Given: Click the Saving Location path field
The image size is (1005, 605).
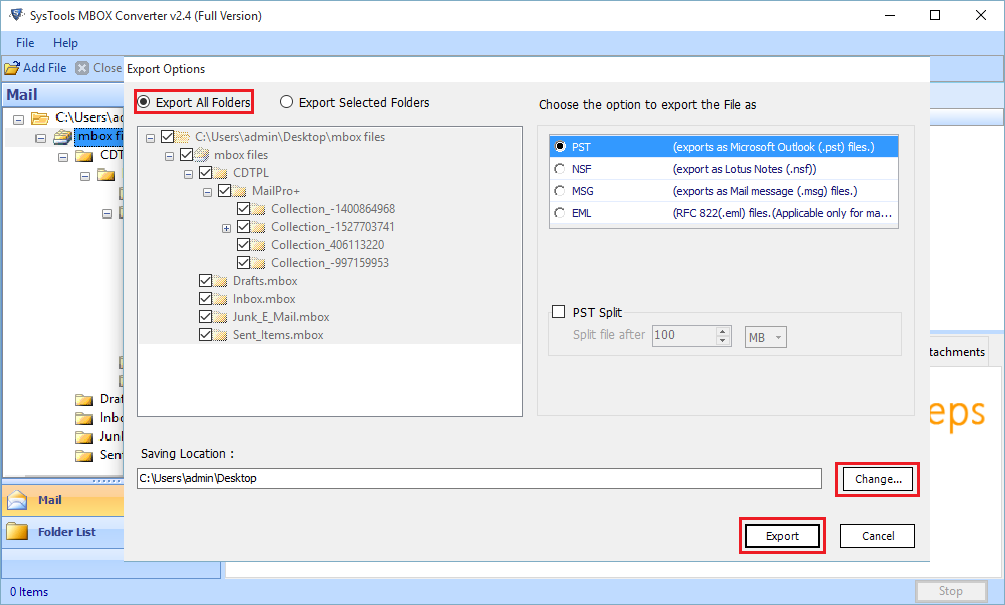Looking at the screenshot, I should point(479,478).
